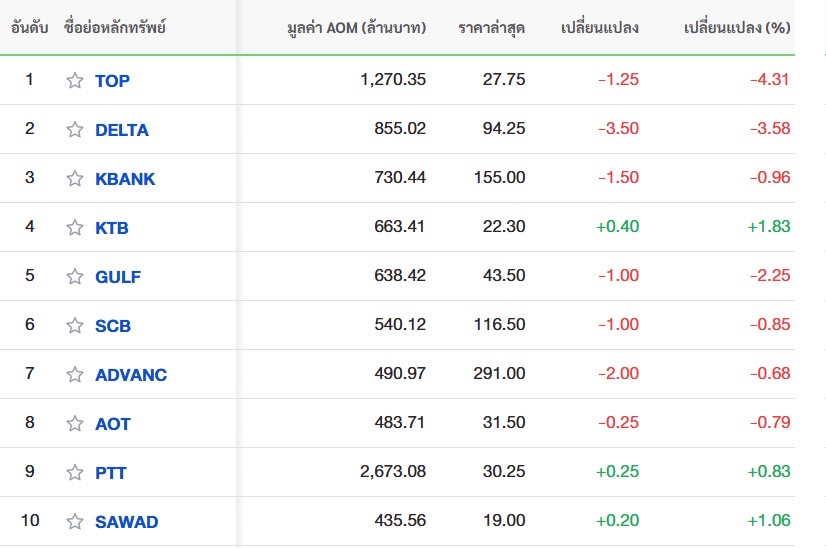Toggle favorite star for TOP

point(75,81)
